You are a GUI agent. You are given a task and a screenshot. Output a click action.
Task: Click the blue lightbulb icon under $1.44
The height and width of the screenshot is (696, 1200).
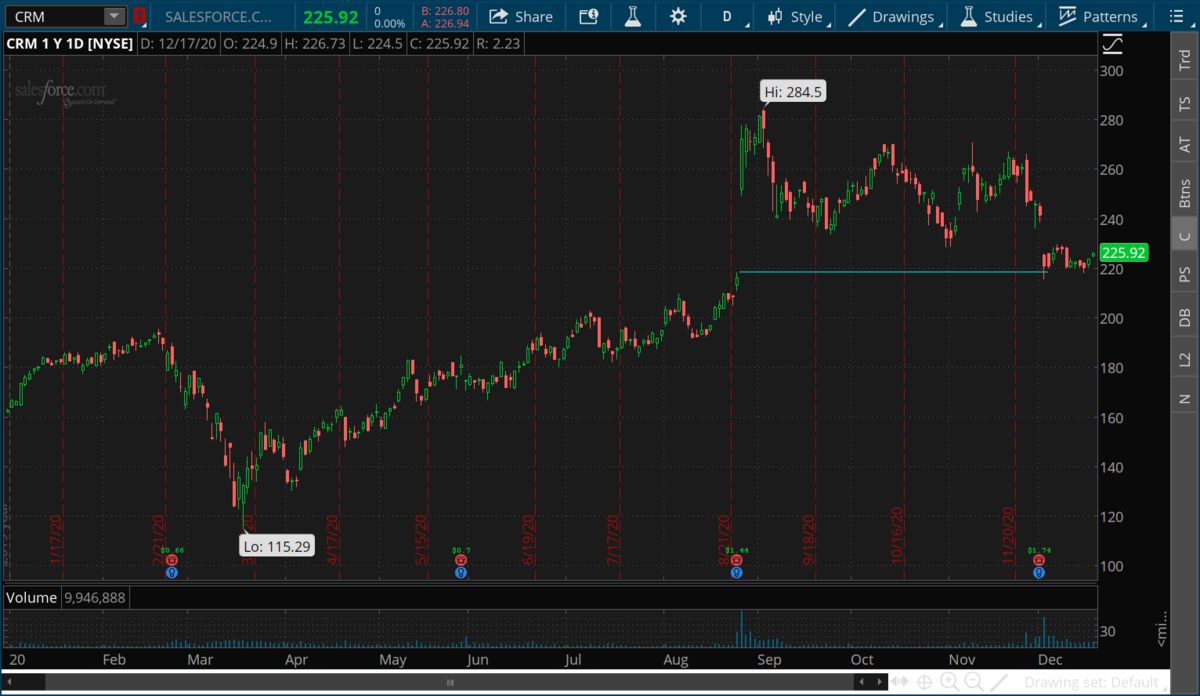737,574
